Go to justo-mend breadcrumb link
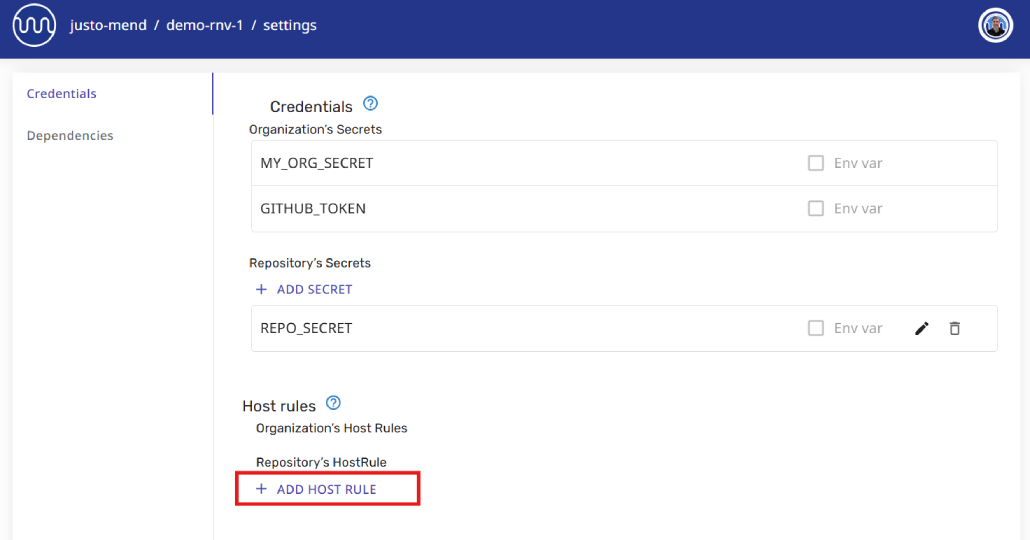 [x=108, y=25]
